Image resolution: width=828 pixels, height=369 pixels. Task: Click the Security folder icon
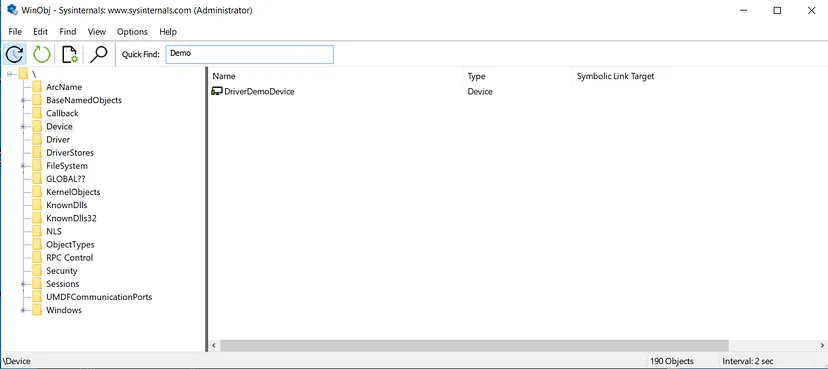pyautogui.click(x=36, y=271)
